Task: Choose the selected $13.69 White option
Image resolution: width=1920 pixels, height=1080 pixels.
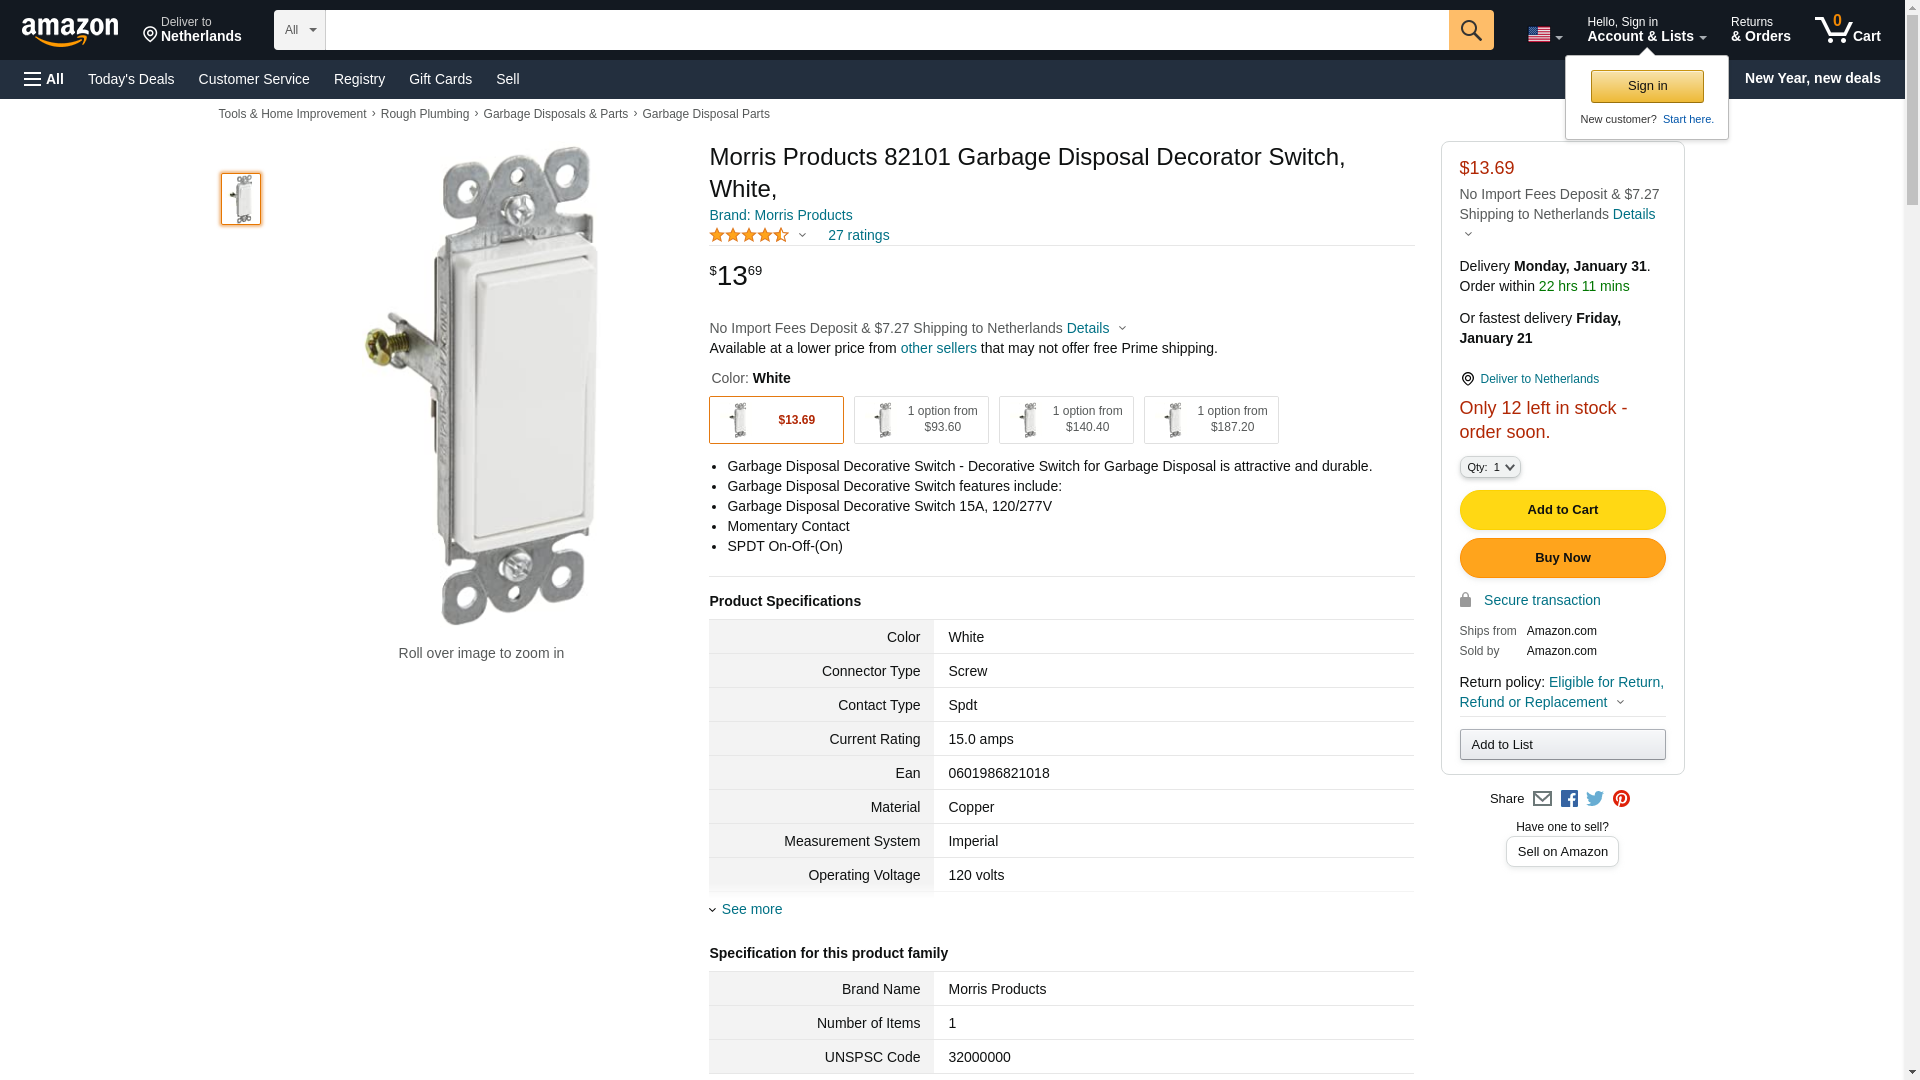Action: [776, 420]
